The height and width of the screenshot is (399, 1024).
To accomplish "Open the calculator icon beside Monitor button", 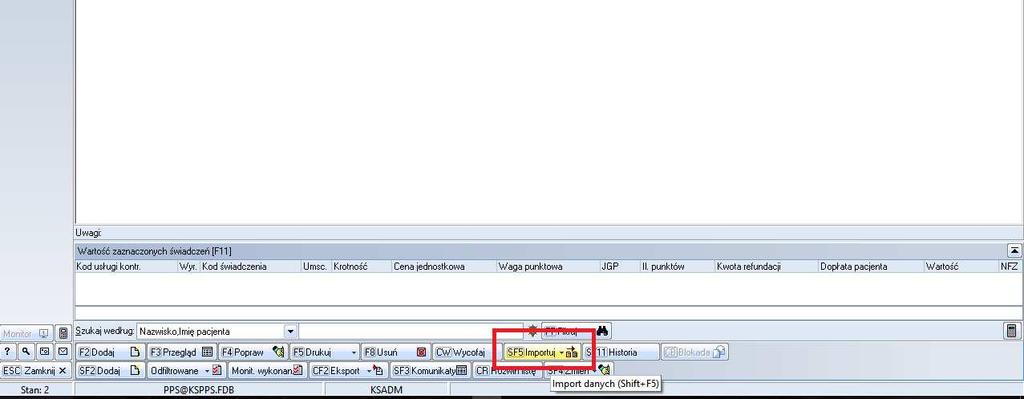I will (63, 333).
